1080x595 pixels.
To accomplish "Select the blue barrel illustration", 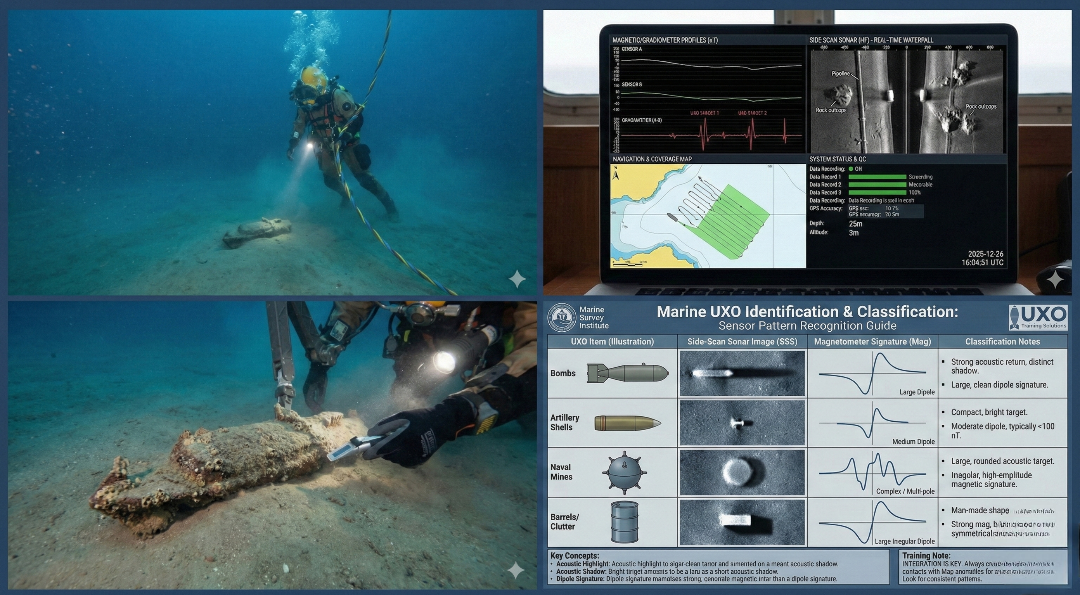I will (624, 522).
